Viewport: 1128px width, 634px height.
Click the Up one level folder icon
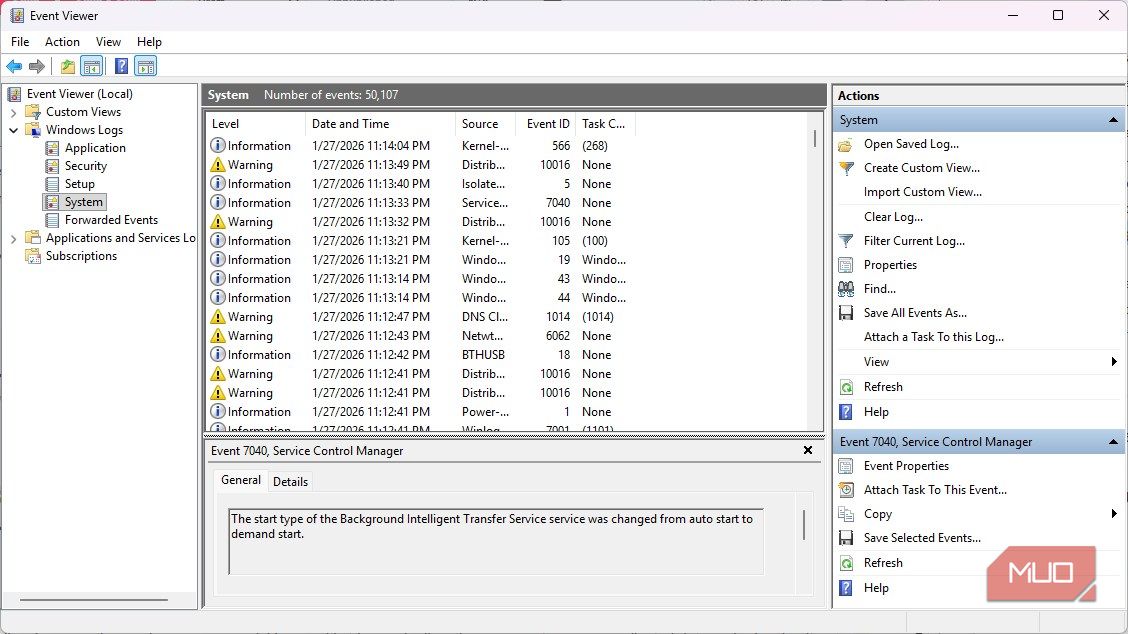(x=68, y=67)
